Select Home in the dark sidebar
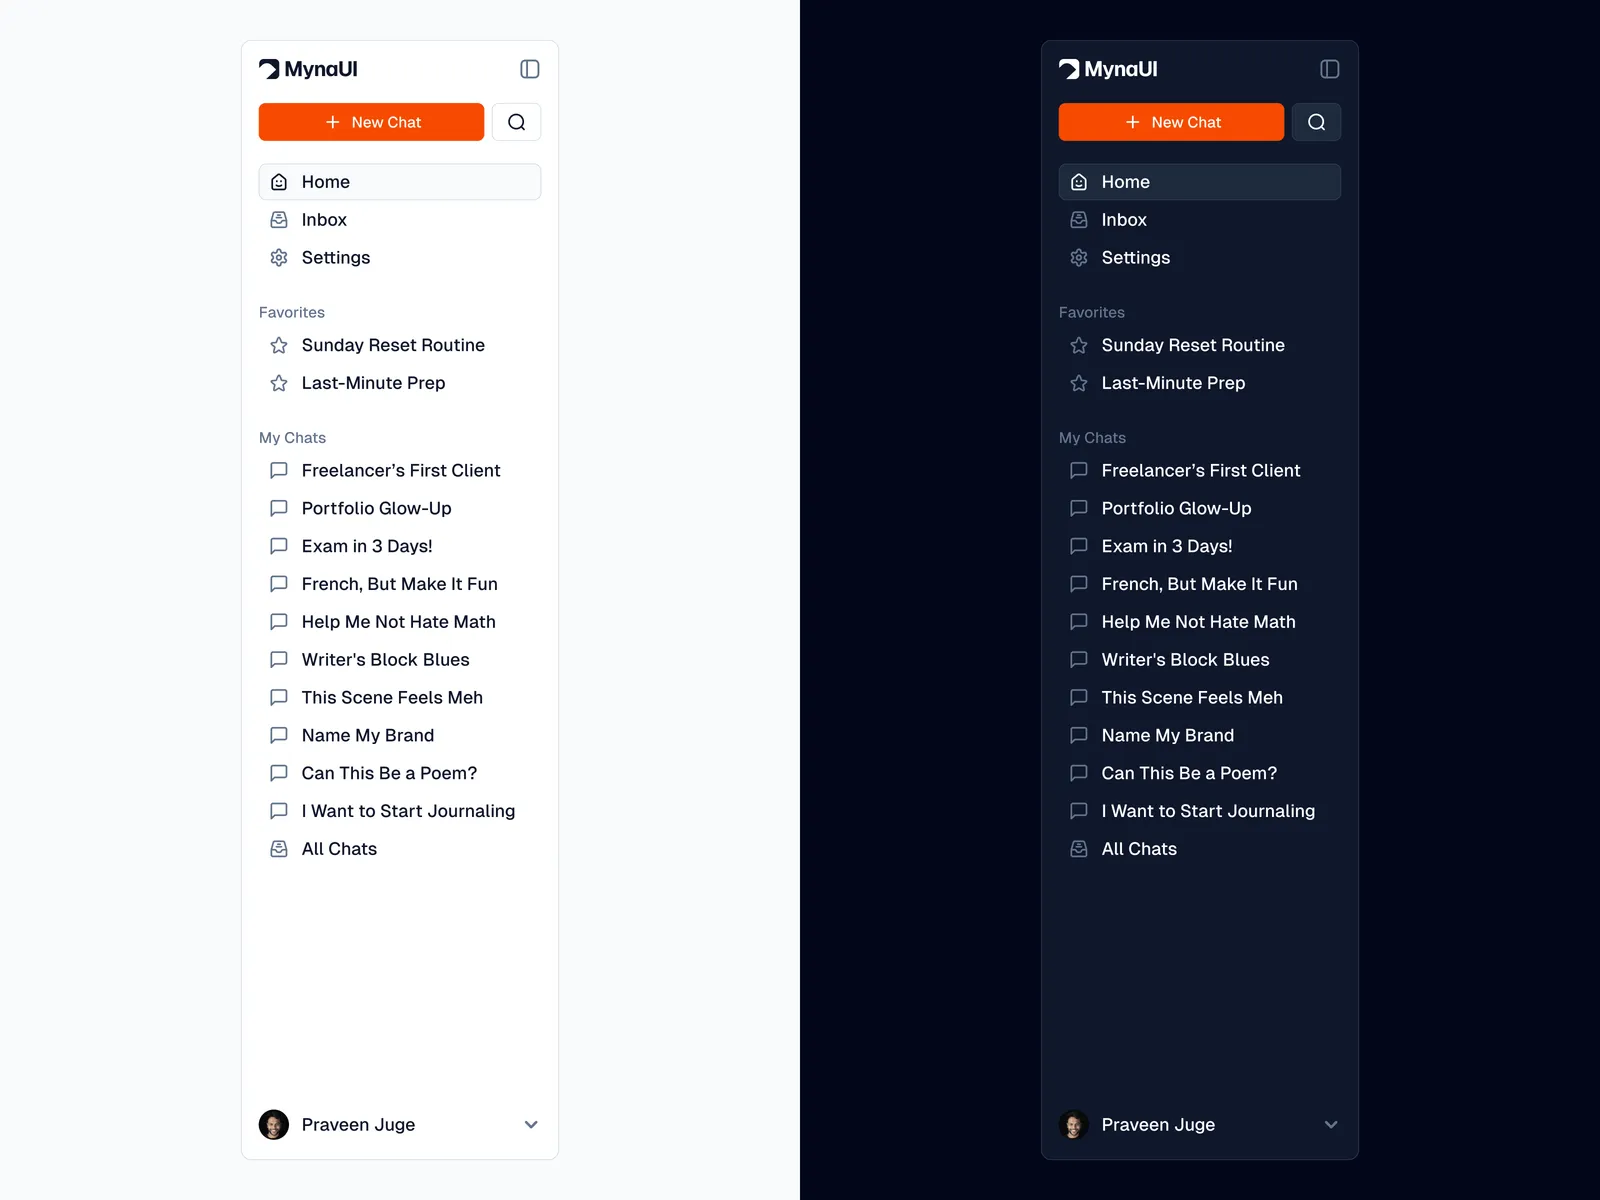Screen dimensions: 1600x1200 coord(1200,182)
